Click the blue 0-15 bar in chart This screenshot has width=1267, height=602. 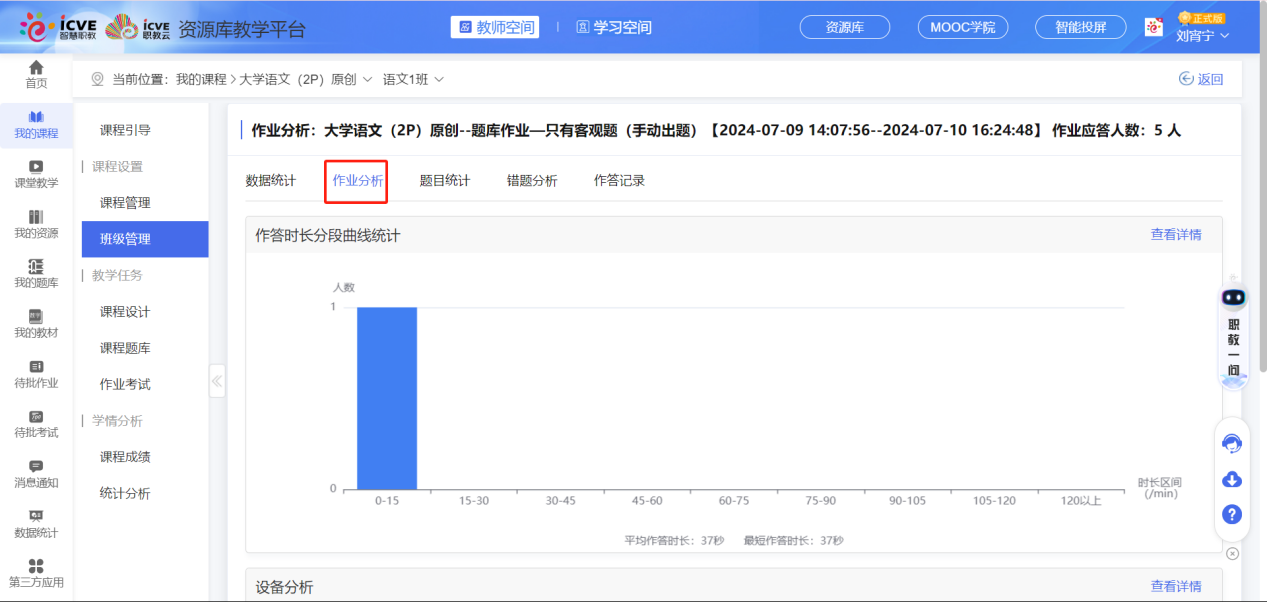pos(387,398)
